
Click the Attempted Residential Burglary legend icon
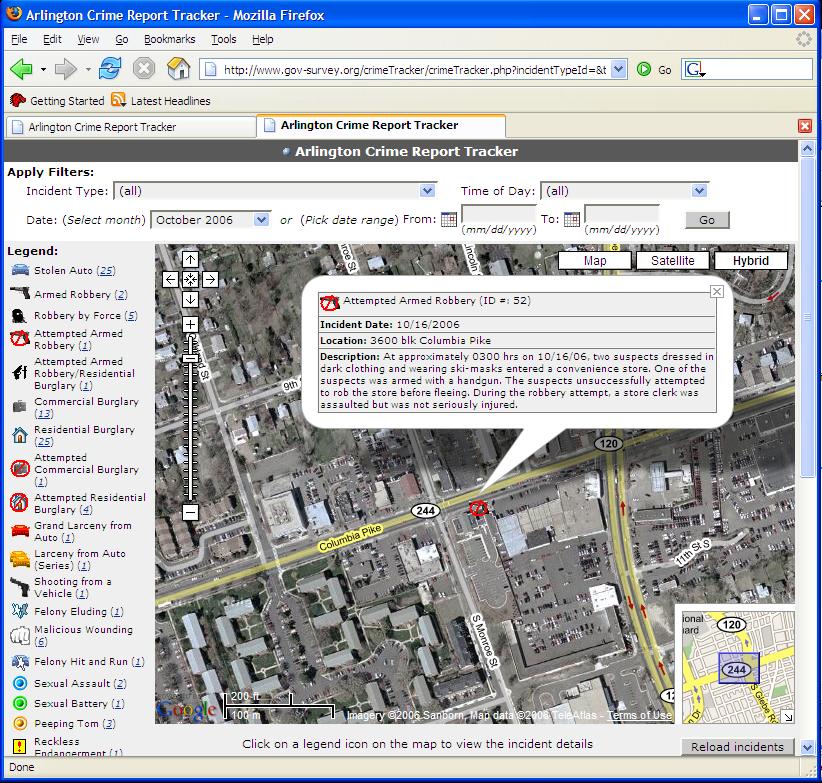coord(19,503)
